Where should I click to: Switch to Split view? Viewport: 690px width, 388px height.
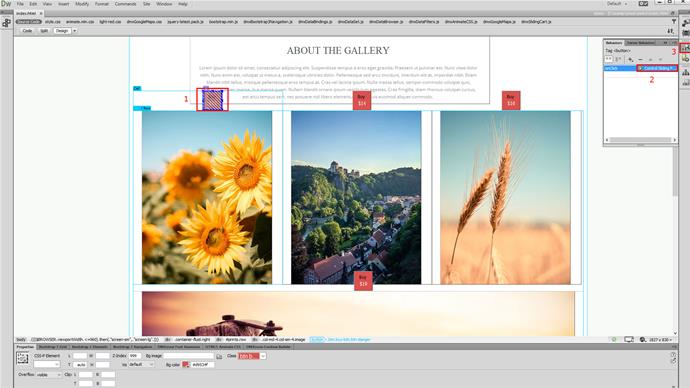point(44,31)
